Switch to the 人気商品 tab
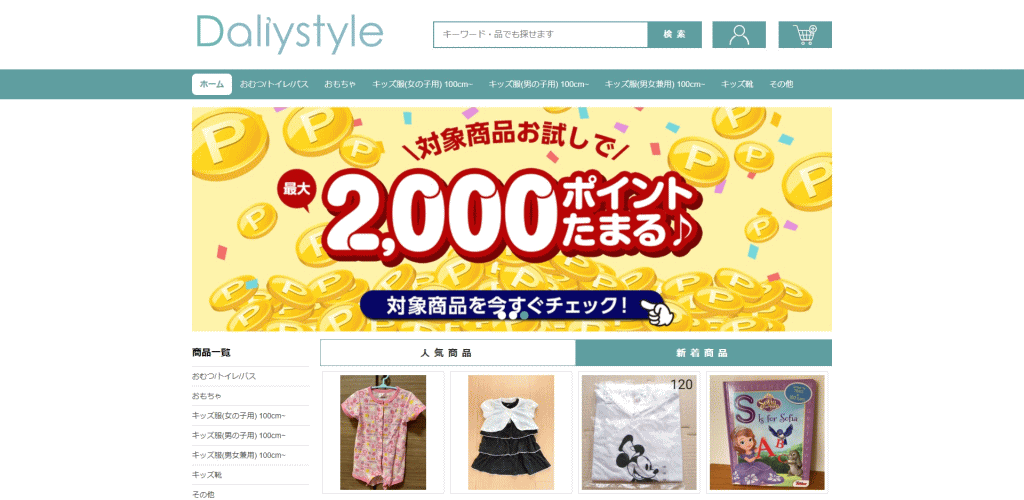Screen dimensions: 1024x500 pyautogui.click(x=447, y=353)
